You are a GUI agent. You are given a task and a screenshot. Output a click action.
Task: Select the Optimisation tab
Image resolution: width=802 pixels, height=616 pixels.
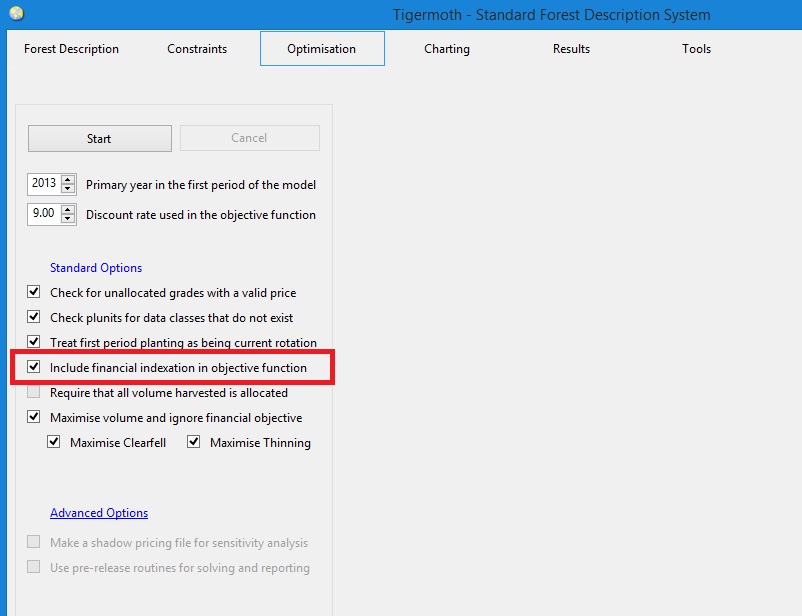(322, 49)
